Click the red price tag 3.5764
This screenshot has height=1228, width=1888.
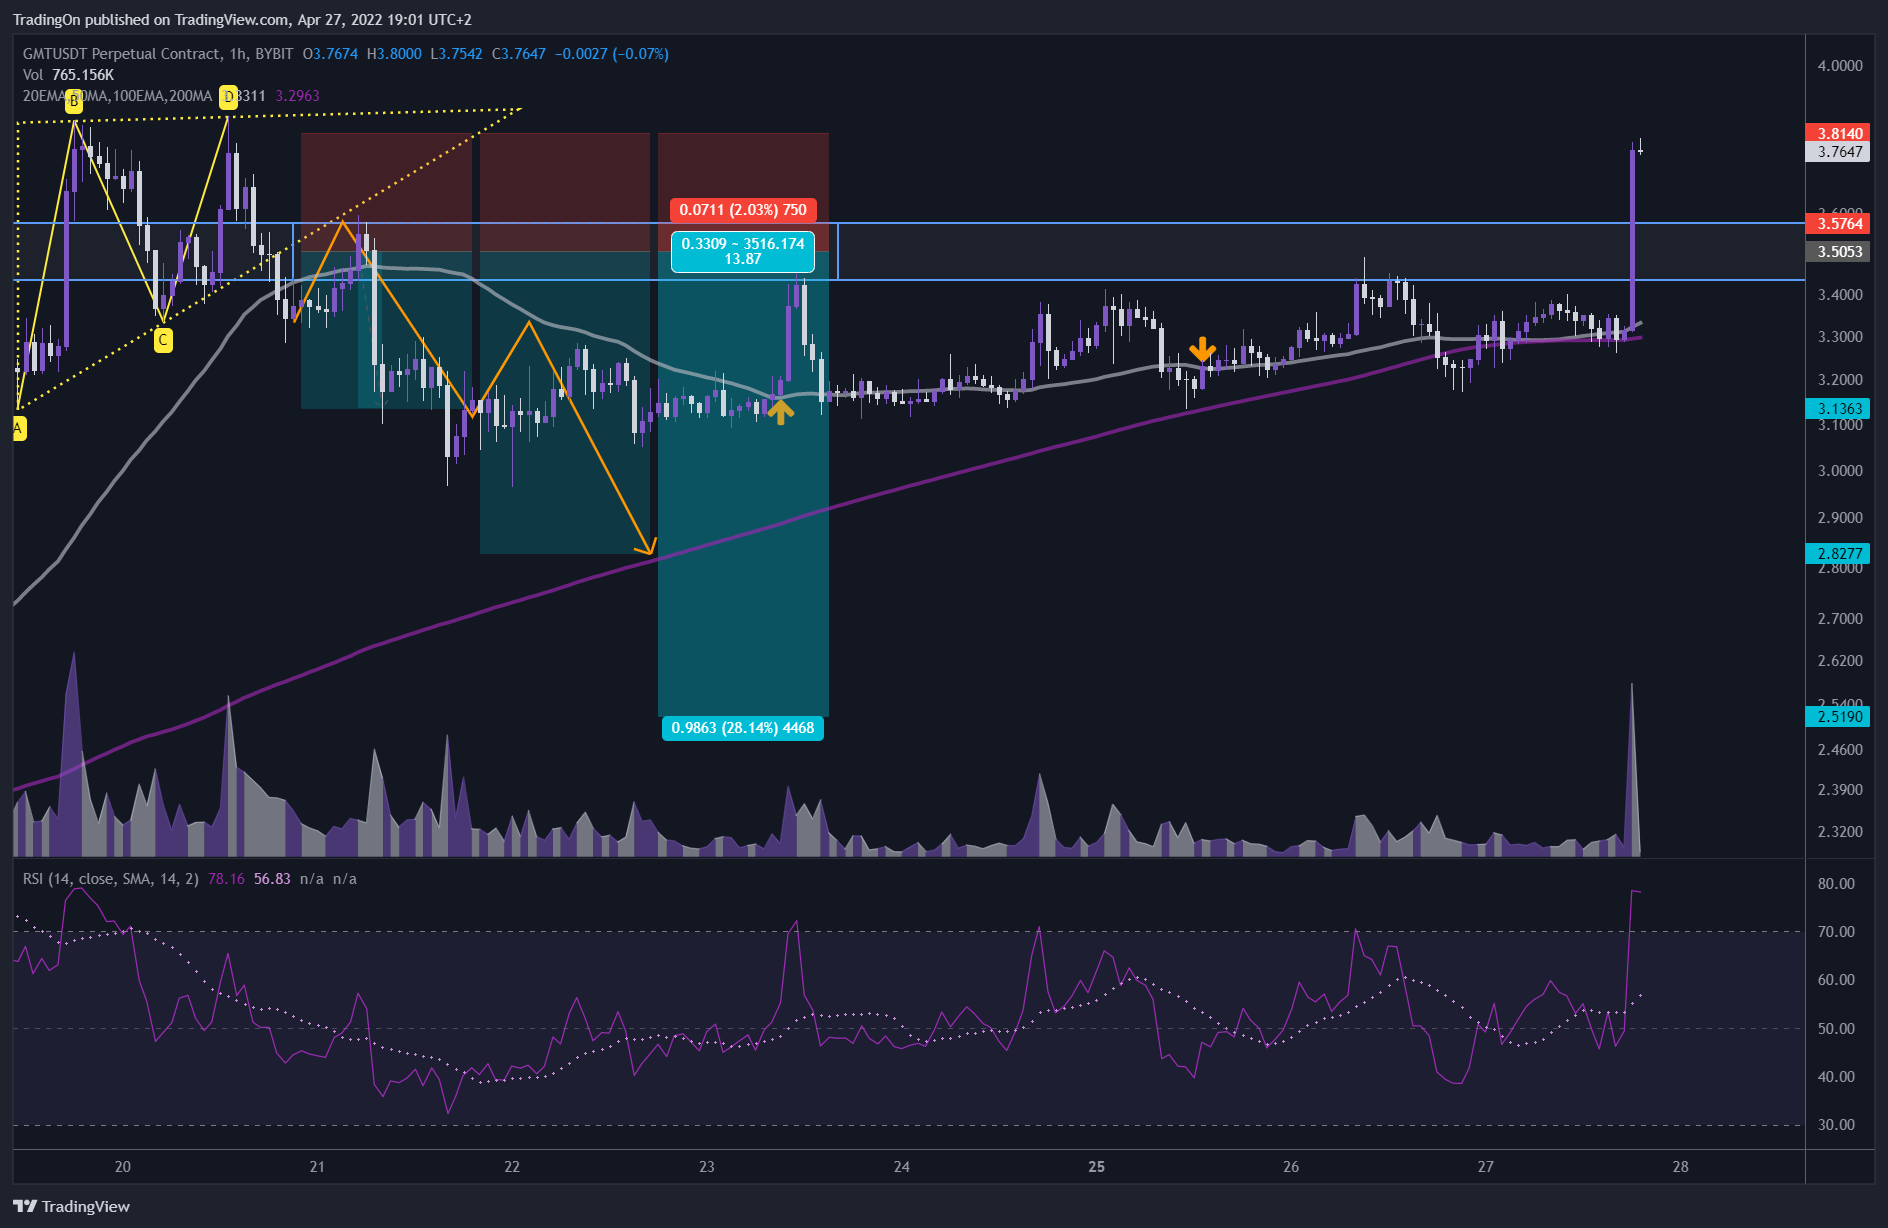1837,224
